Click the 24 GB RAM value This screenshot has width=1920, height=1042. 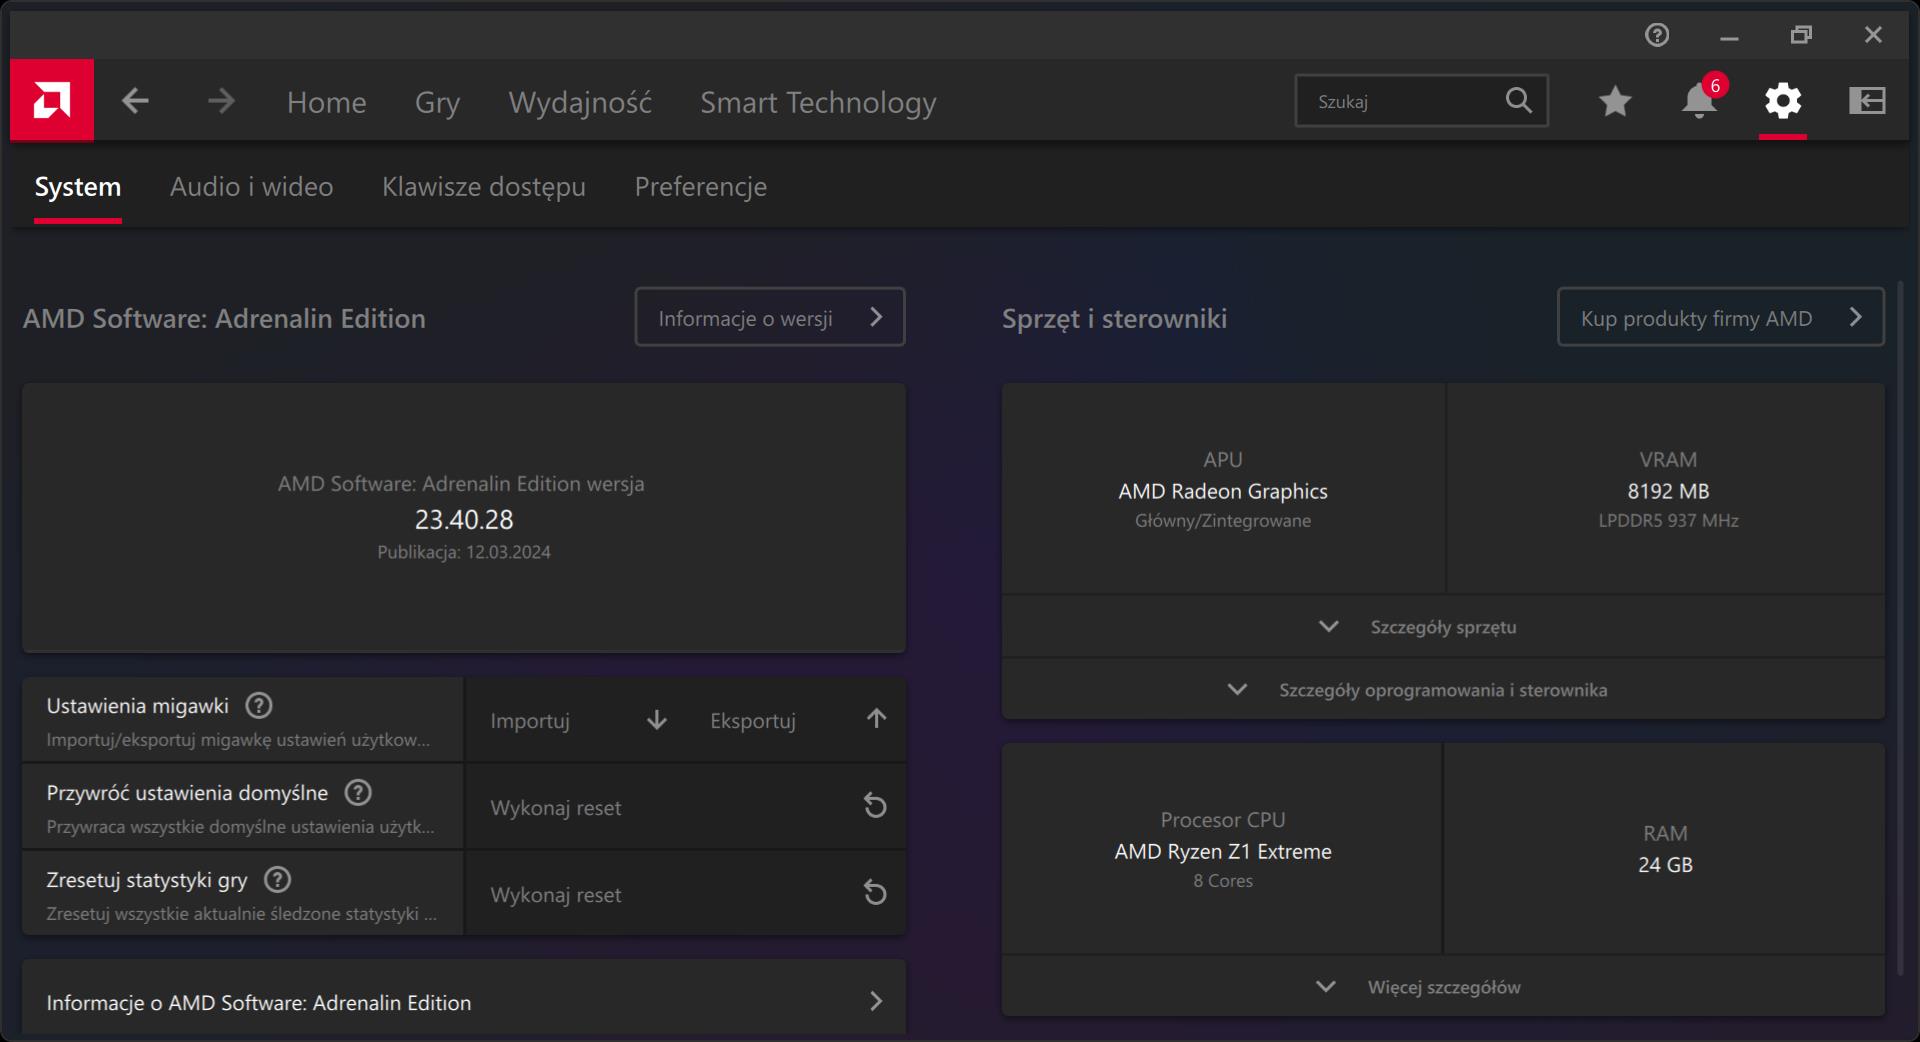point(1665,865)
